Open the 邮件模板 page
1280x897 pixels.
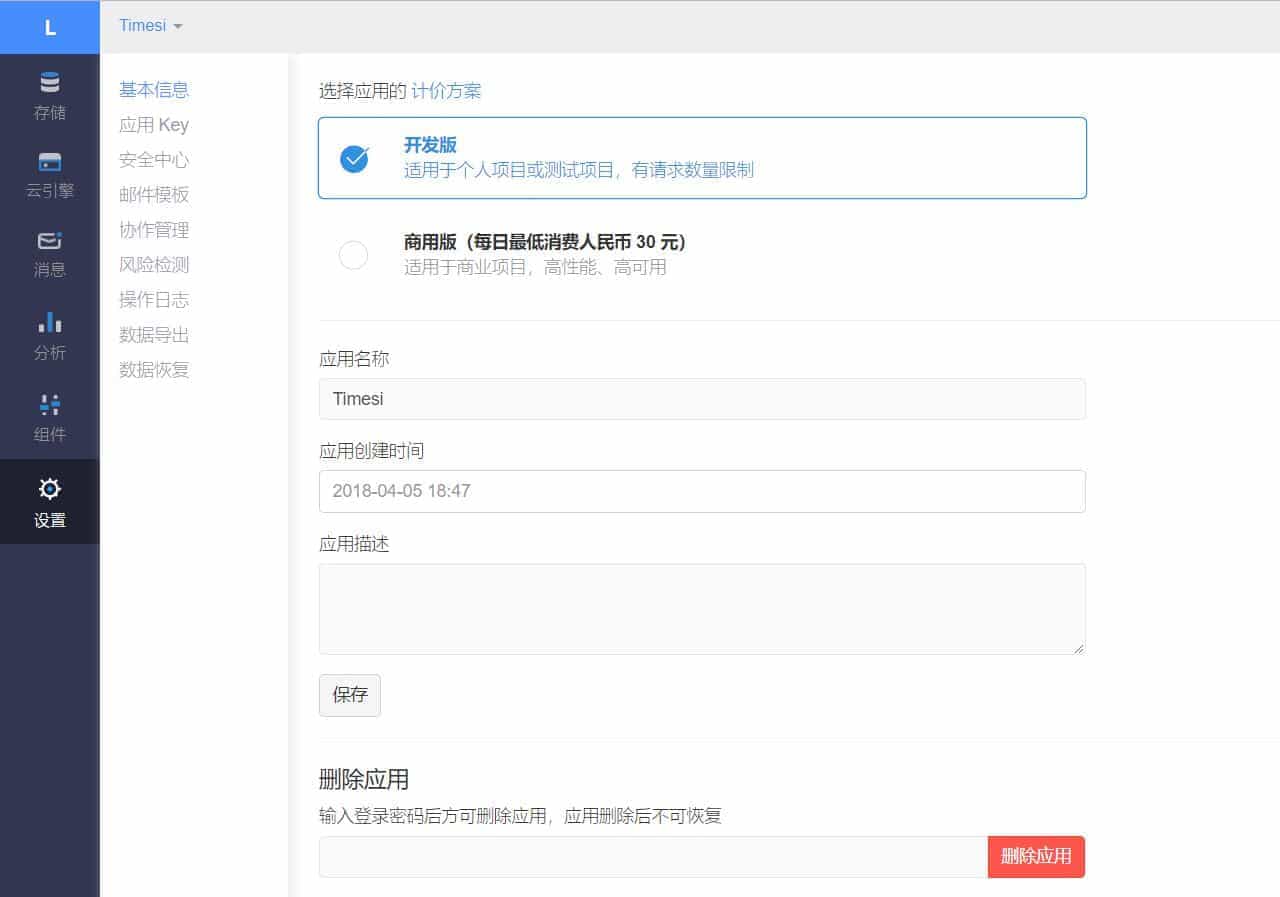154,195
